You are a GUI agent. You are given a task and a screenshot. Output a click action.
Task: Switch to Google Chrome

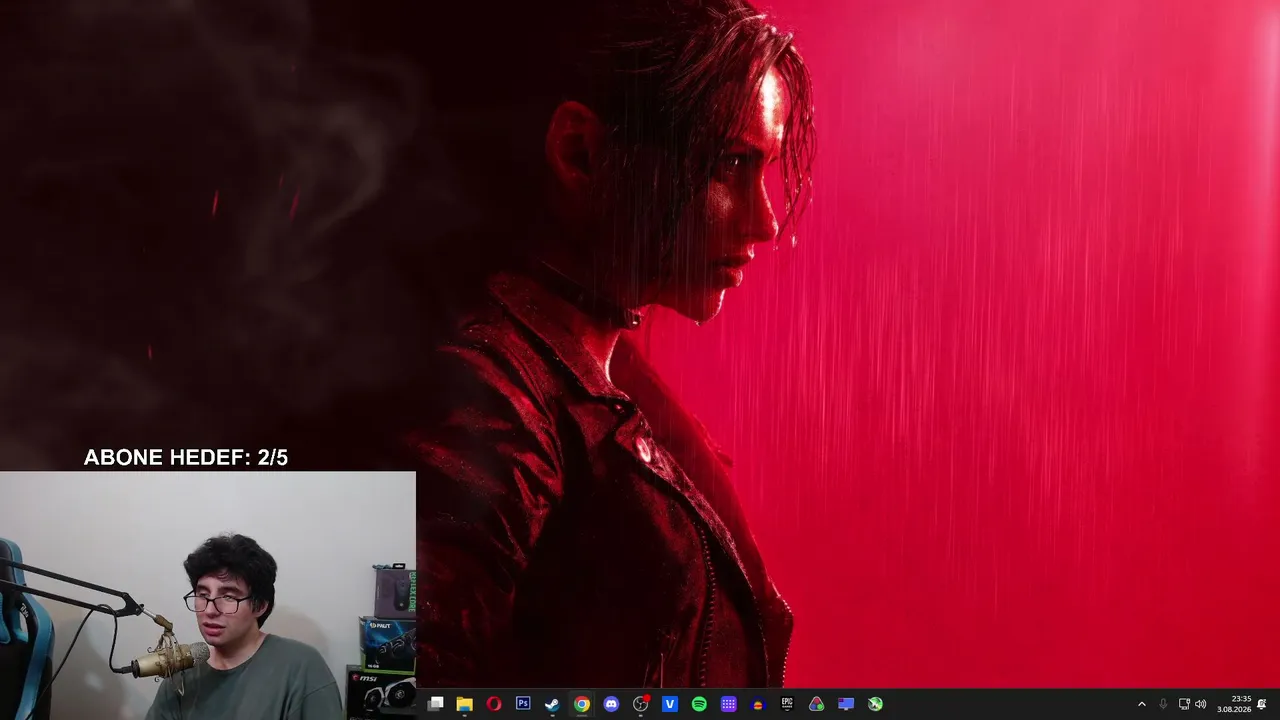582,704
